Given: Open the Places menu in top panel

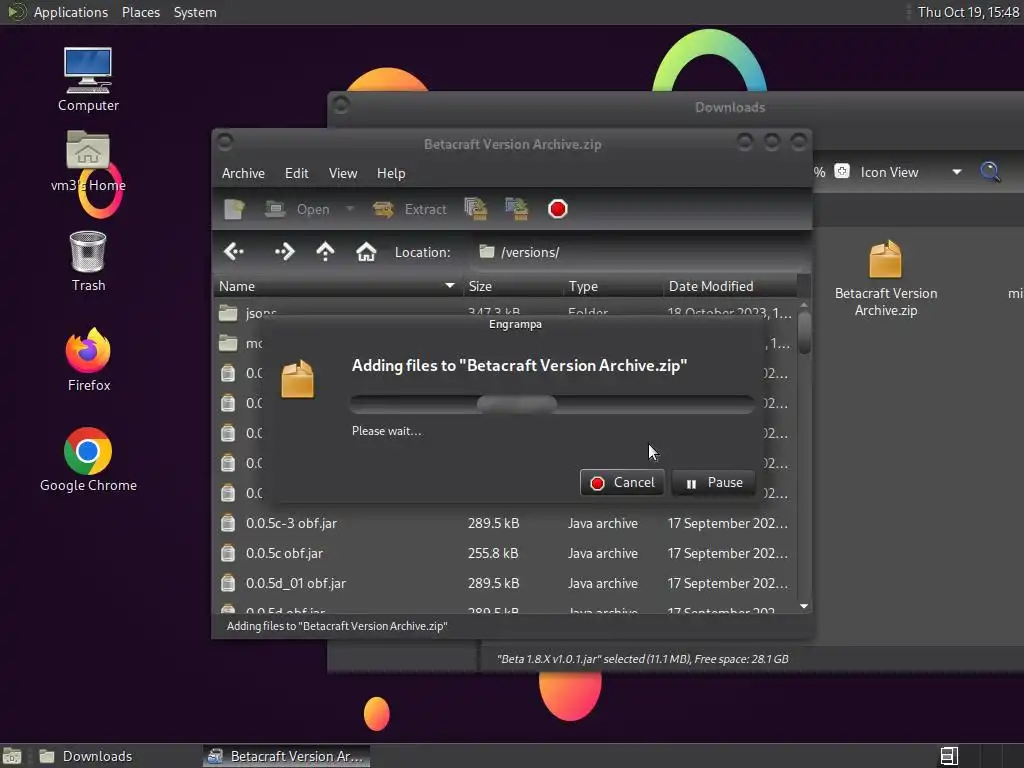Looking at the screenshot, I should (x=141, y=12).
